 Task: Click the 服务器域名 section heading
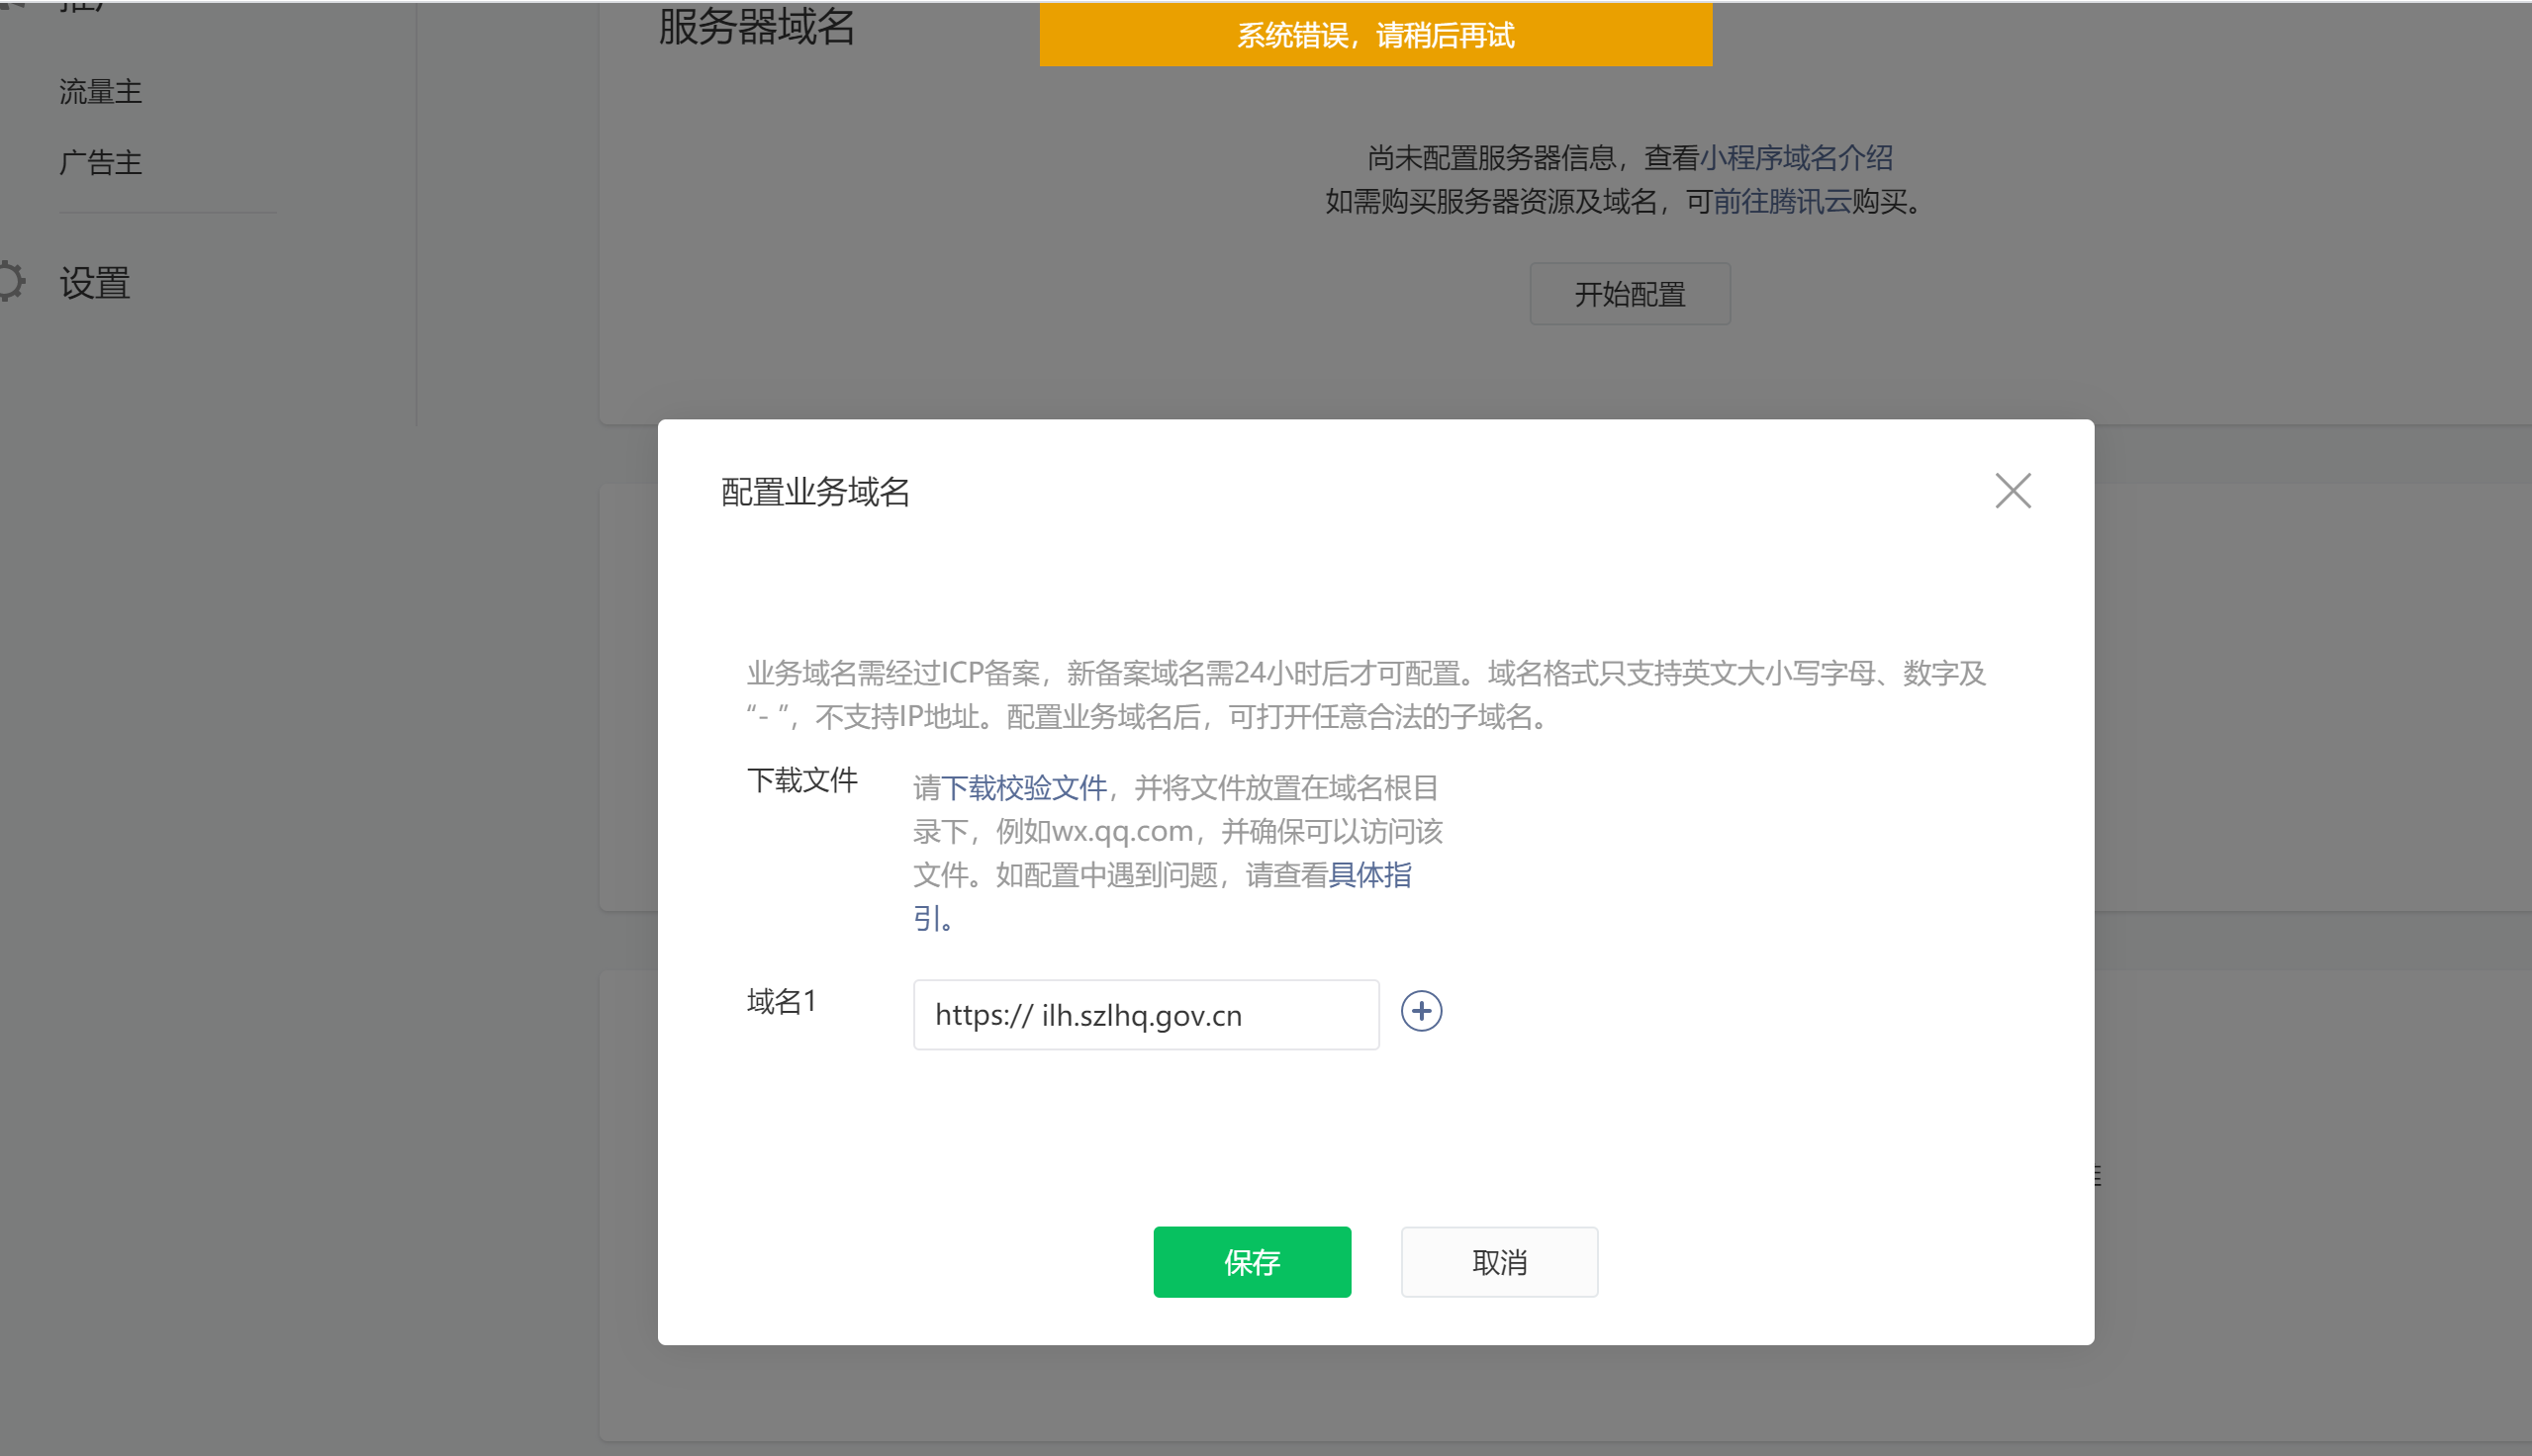coord(756,26)
